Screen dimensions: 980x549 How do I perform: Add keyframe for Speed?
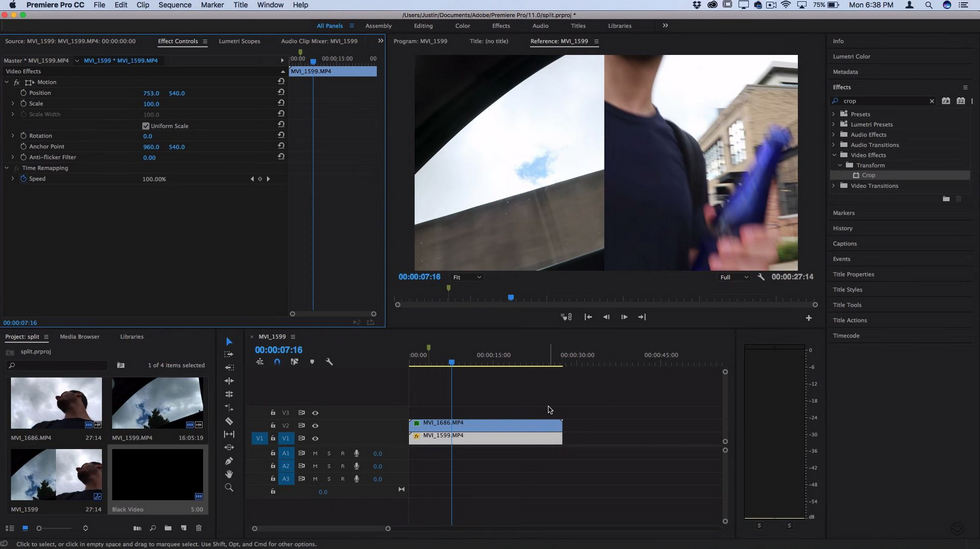pos(260,179)
